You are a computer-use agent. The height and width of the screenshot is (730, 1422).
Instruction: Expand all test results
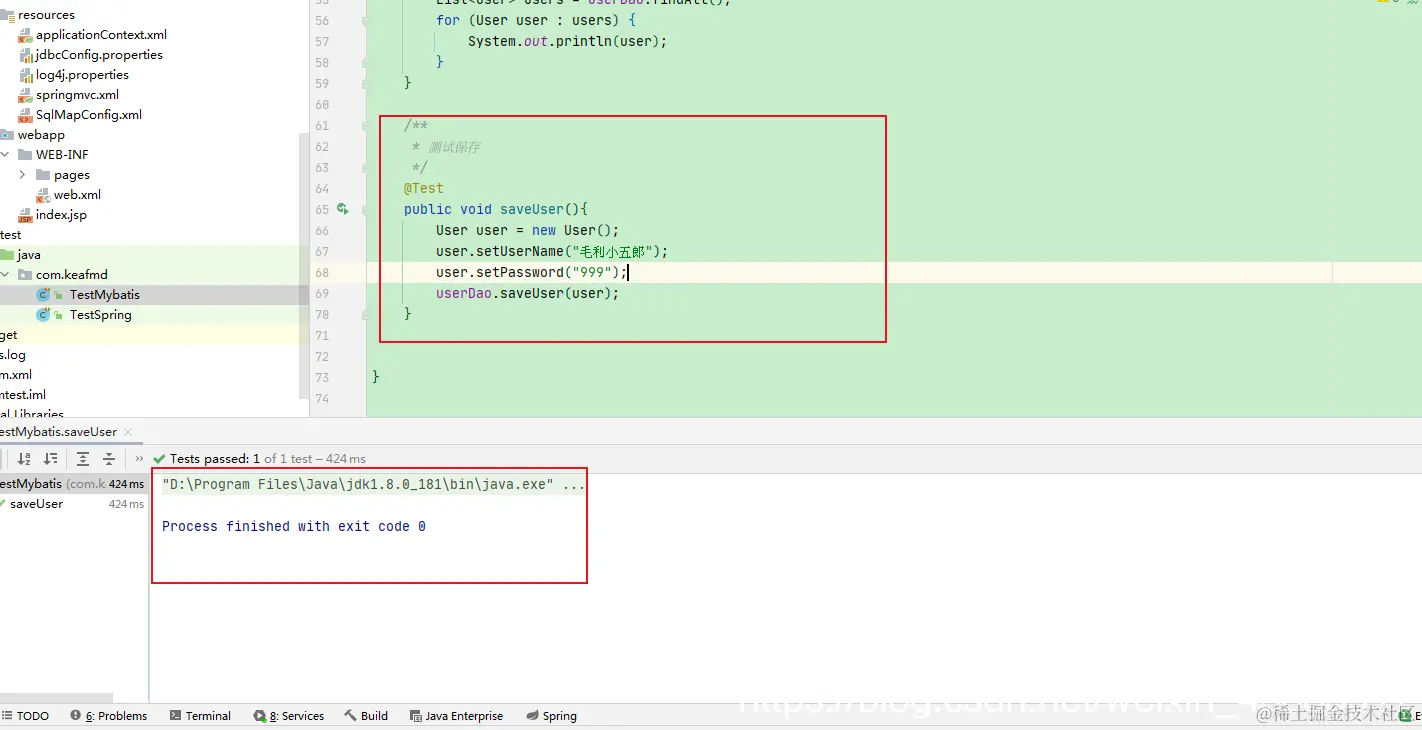tap(83, 459)
